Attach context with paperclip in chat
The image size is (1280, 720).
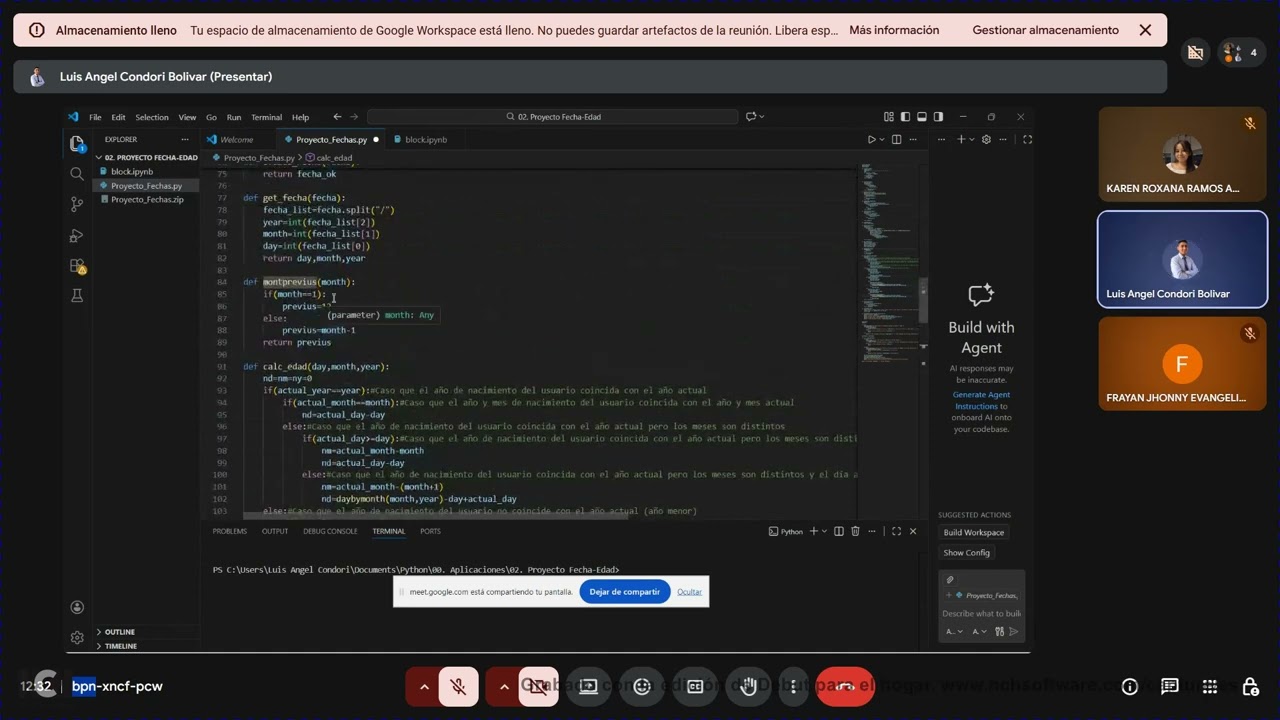point(950,580)
